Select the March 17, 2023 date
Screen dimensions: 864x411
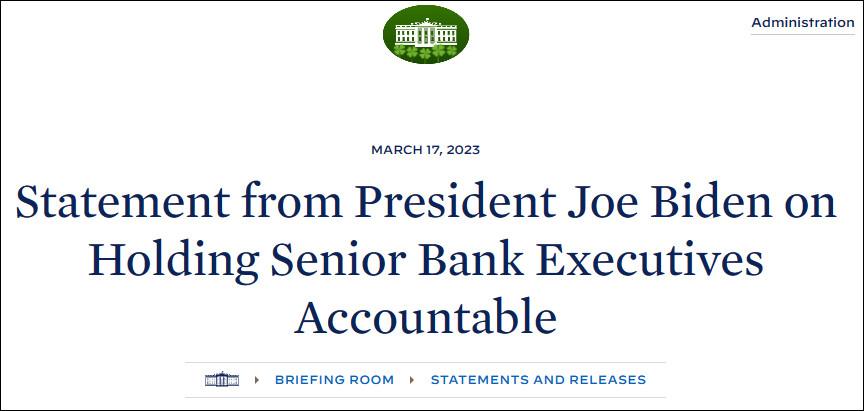tap(425, 150)
